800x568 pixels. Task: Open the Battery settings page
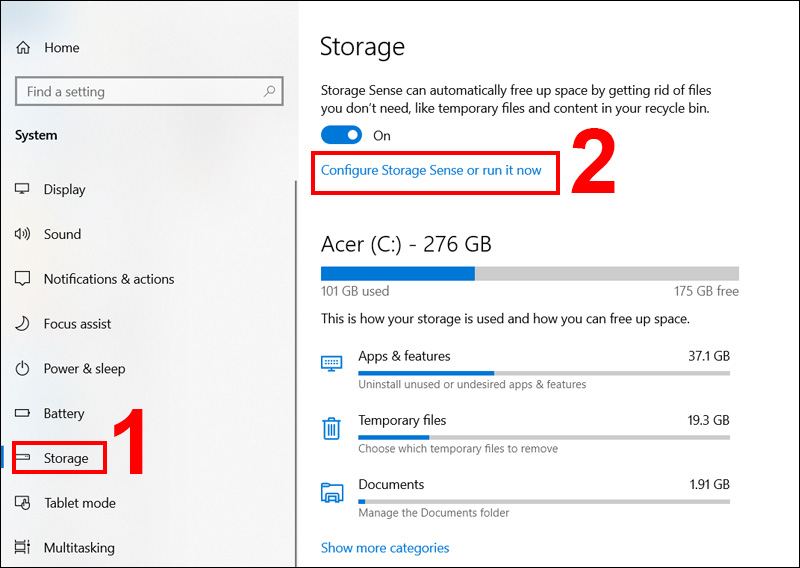point(64,413)
